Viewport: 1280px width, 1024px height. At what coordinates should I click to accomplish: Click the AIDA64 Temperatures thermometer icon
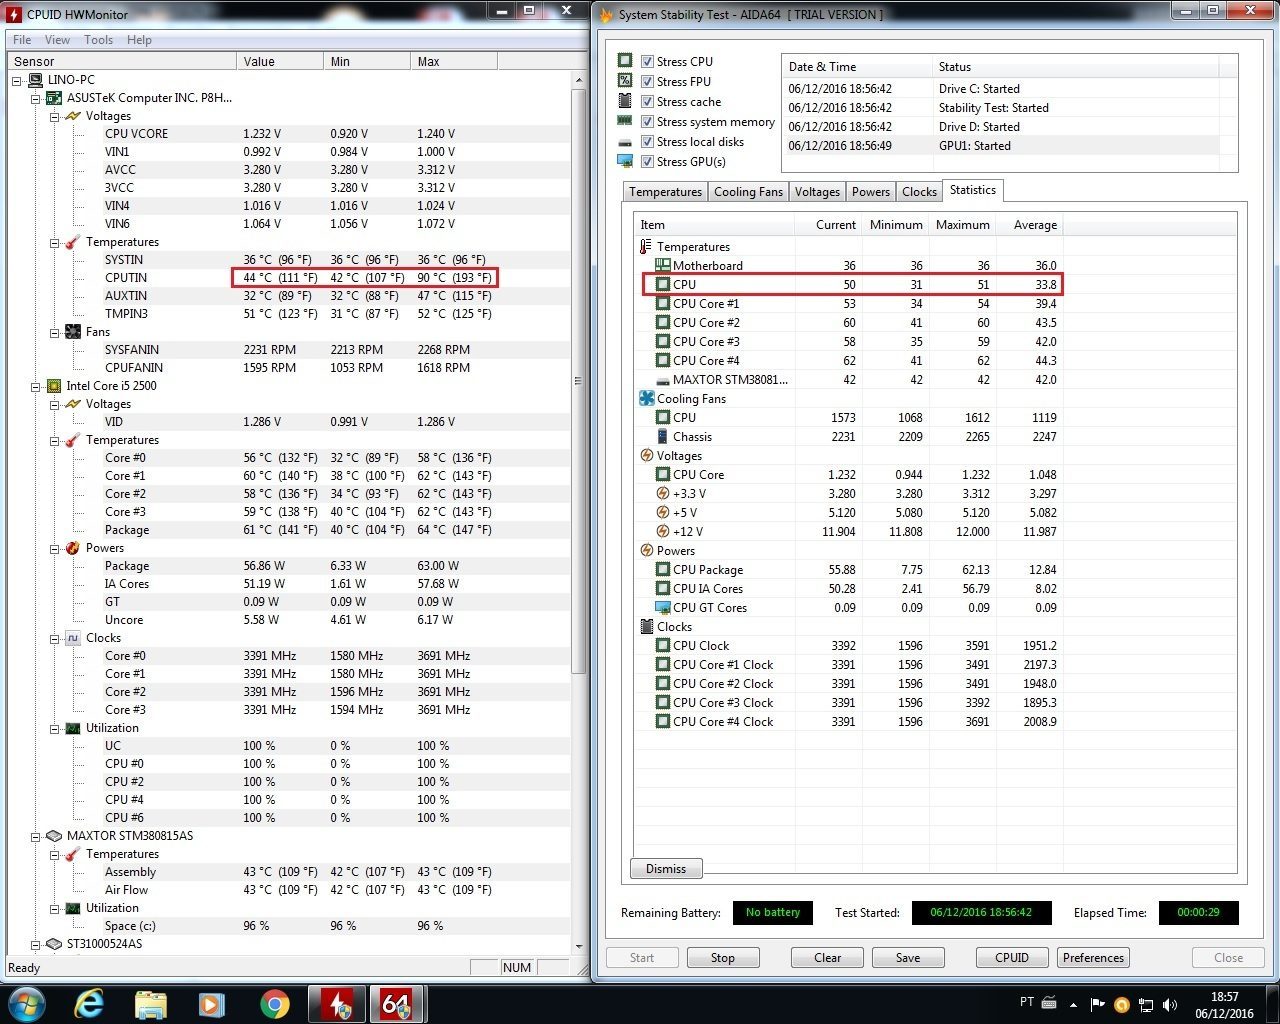click(x=646, y=246)
